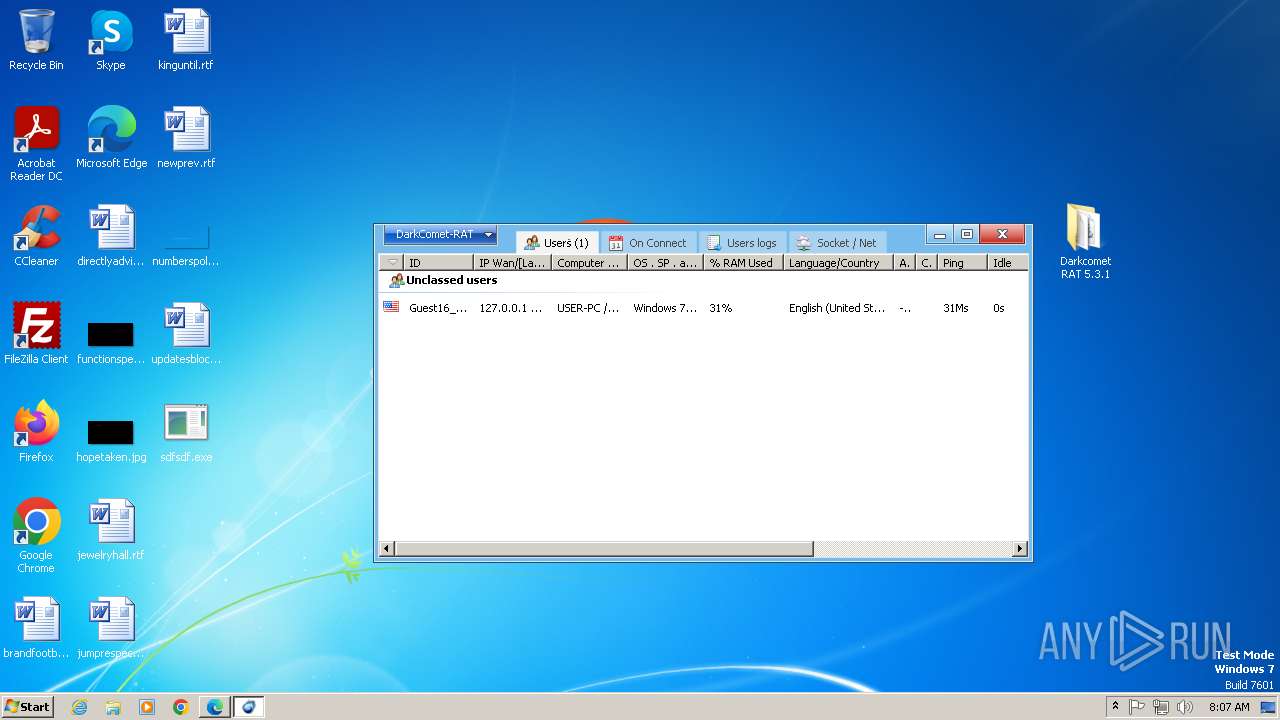This screenshot has width=1280, height=720.
Task: Select the CCleaner desktop shortcut
Action: point(36,236)
